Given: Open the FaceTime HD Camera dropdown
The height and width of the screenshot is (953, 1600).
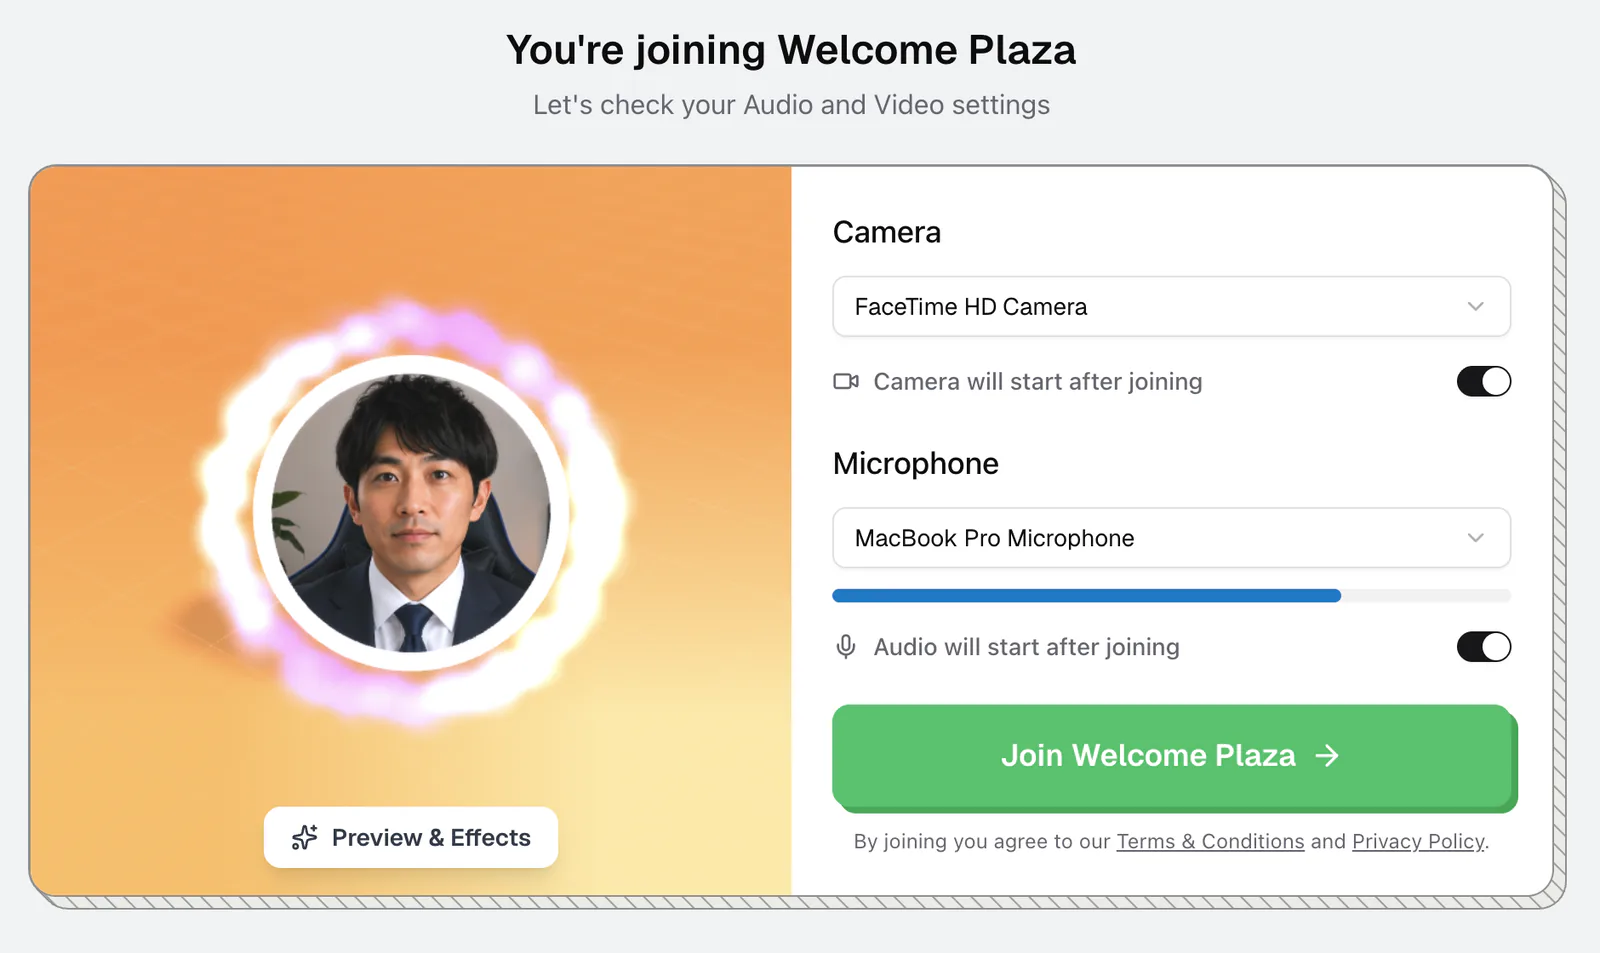Looking at the screenshot, I should coord(1171,306).
